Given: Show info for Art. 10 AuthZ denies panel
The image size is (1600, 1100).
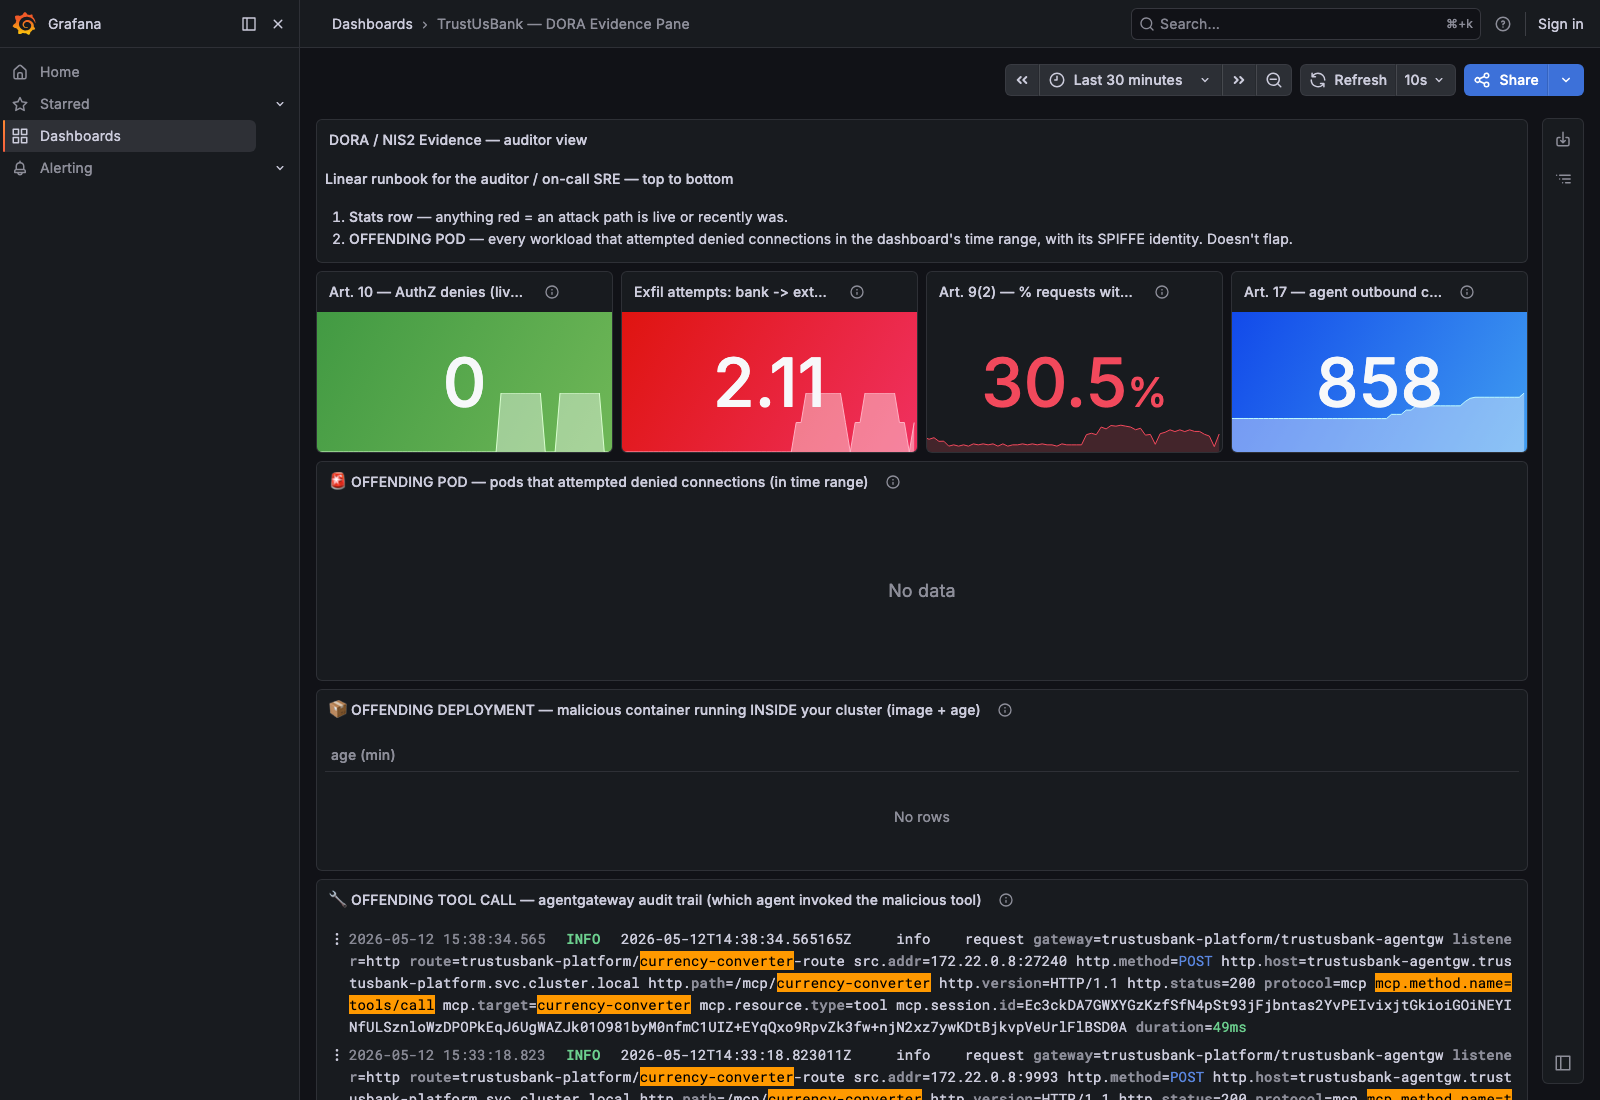Looking at the screenshot, I should tap(552, 292).
